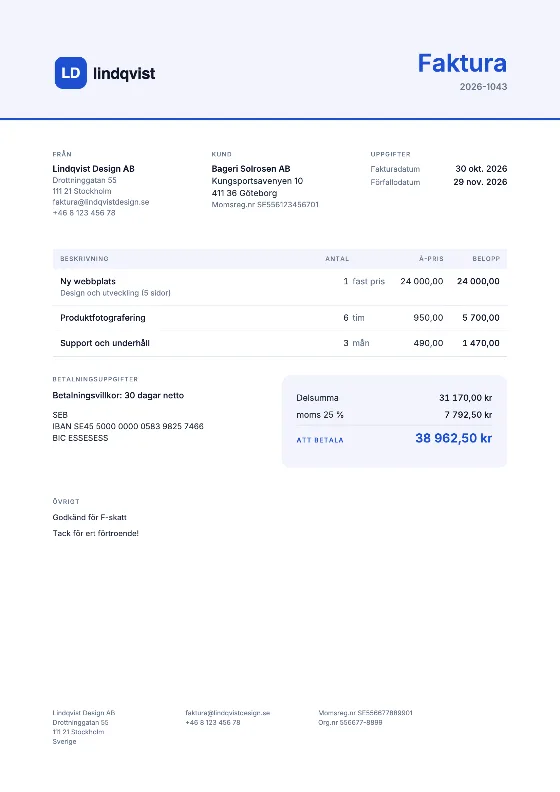Click customer Momsreg.nr SE556123456701
The height and width of the screenshot is (792, 560).
[265, 205]
